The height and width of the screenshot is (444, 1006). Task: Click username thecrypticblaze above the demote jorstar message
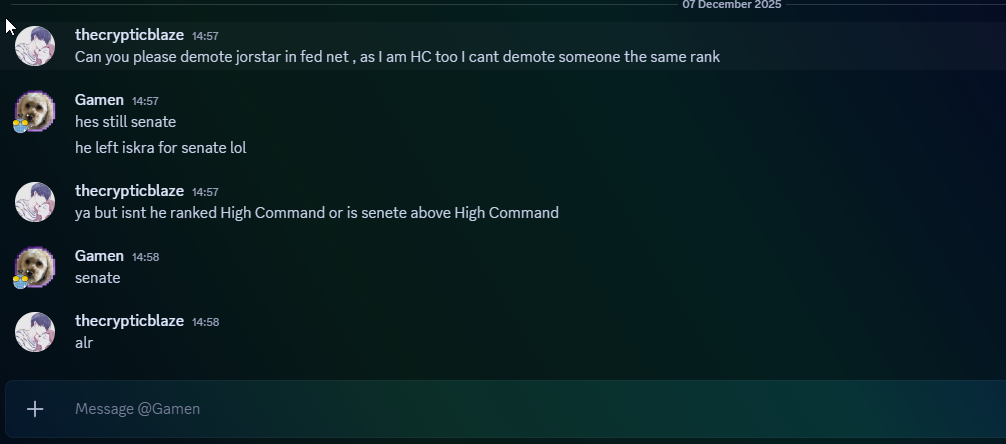pyautogui.click(x=129, y=34)
